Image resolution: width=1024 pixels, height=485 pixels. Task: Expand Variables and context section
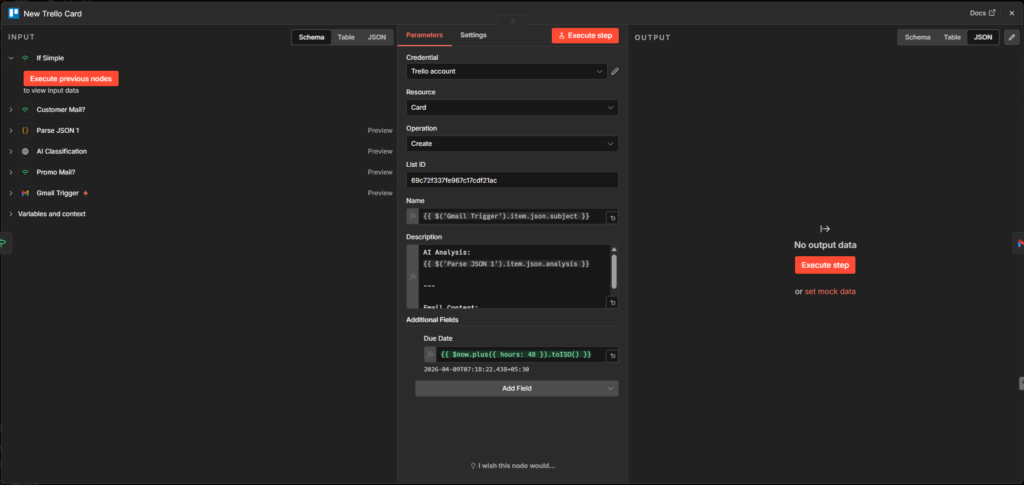[11, 214]
